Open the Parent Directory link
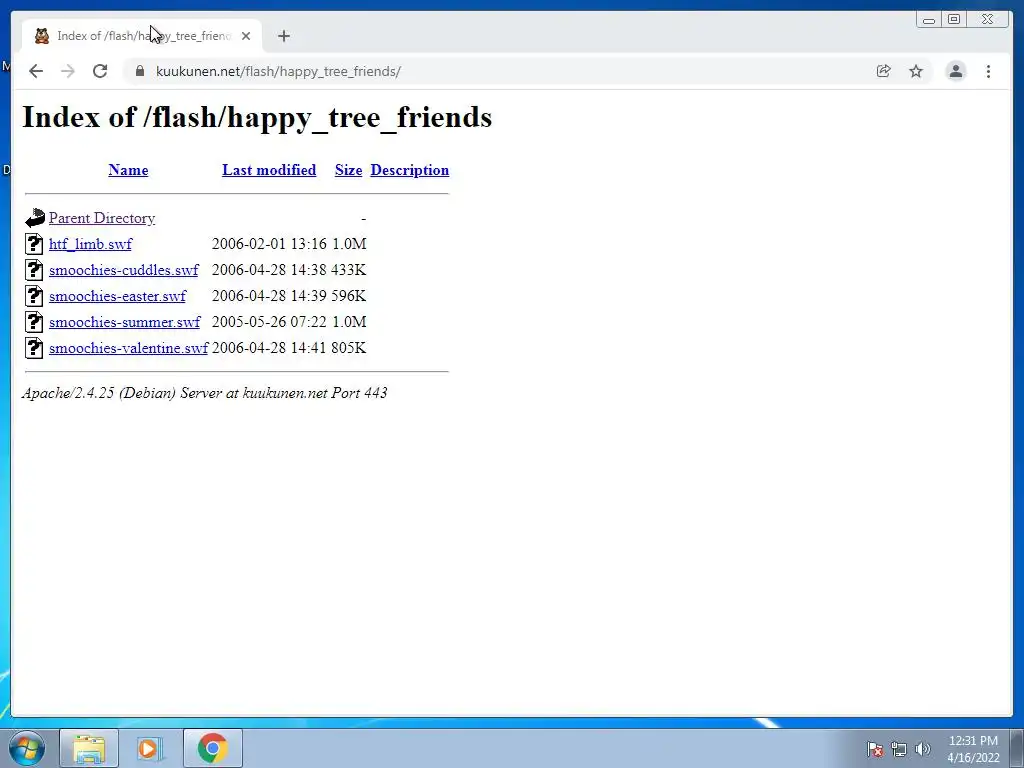This screenshot has height=768, width=1024. pos(102,218)
